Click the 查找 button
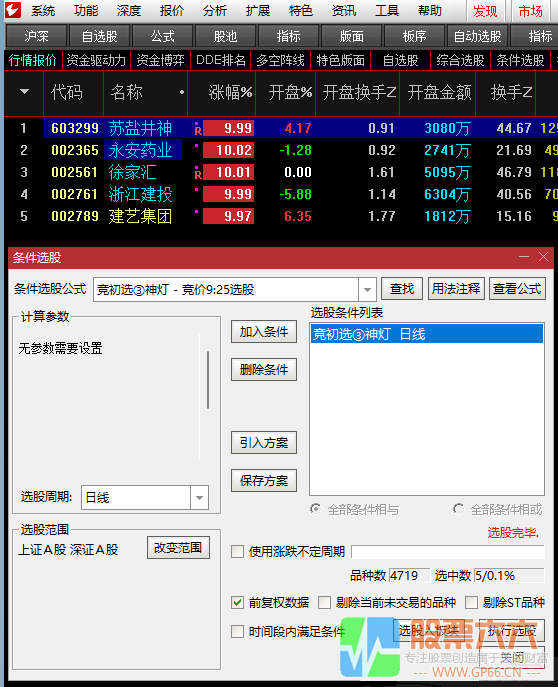The image size is (558, 687). [402, 289]
